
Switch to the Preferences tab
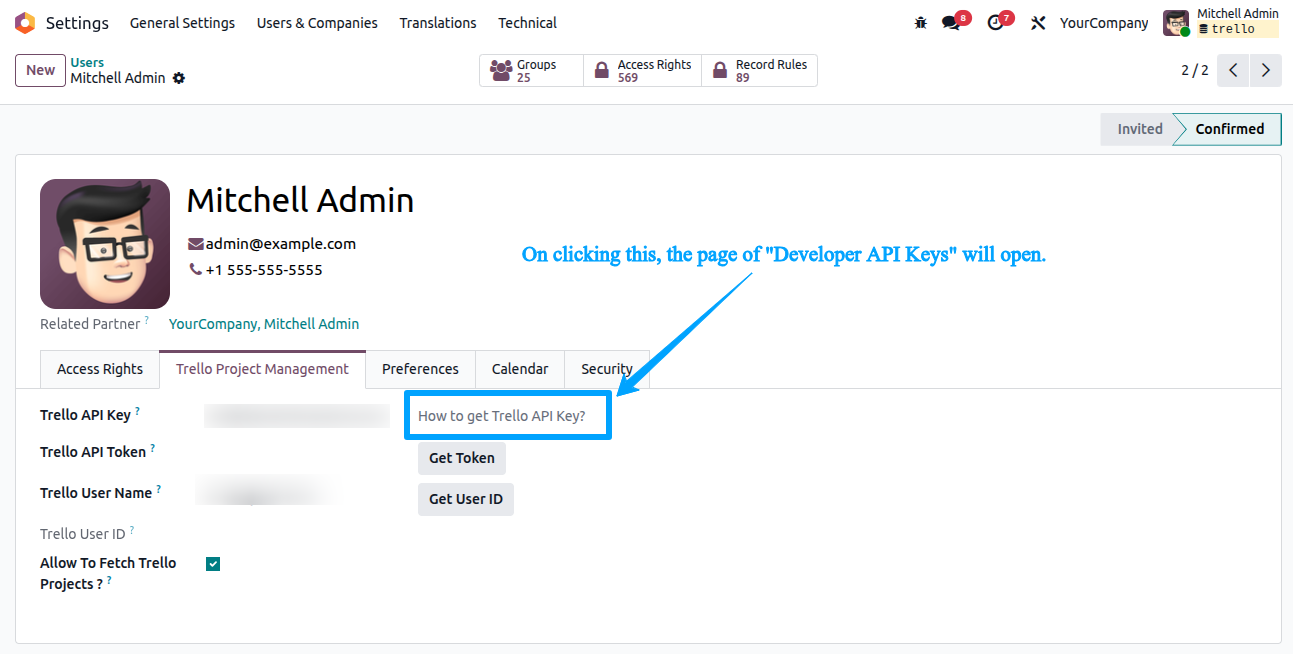tap(420, 369)
